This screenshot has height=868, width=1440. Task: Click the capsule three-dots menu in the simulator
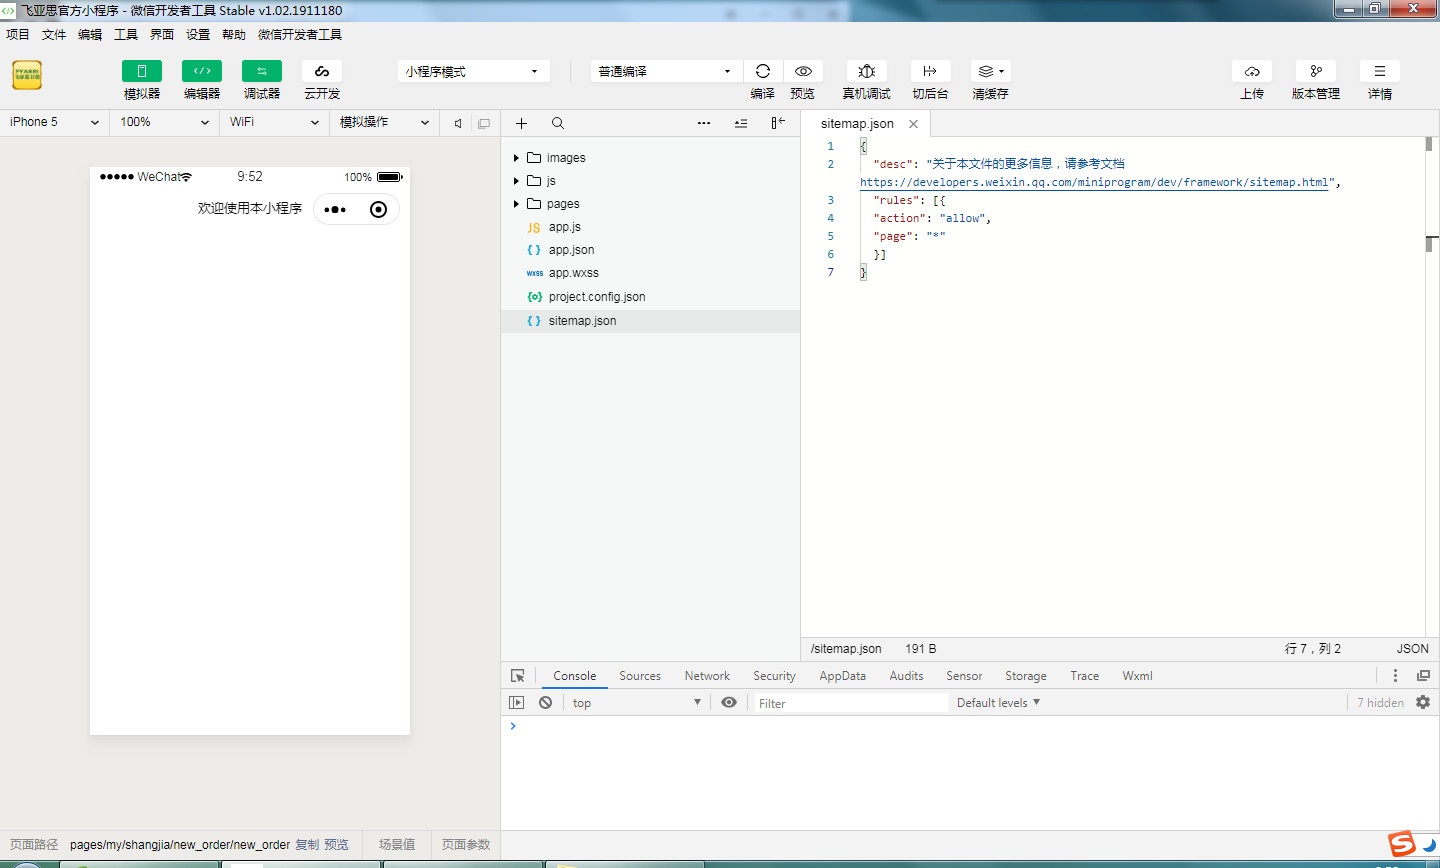pyautogui.click(x=335, y=209)
